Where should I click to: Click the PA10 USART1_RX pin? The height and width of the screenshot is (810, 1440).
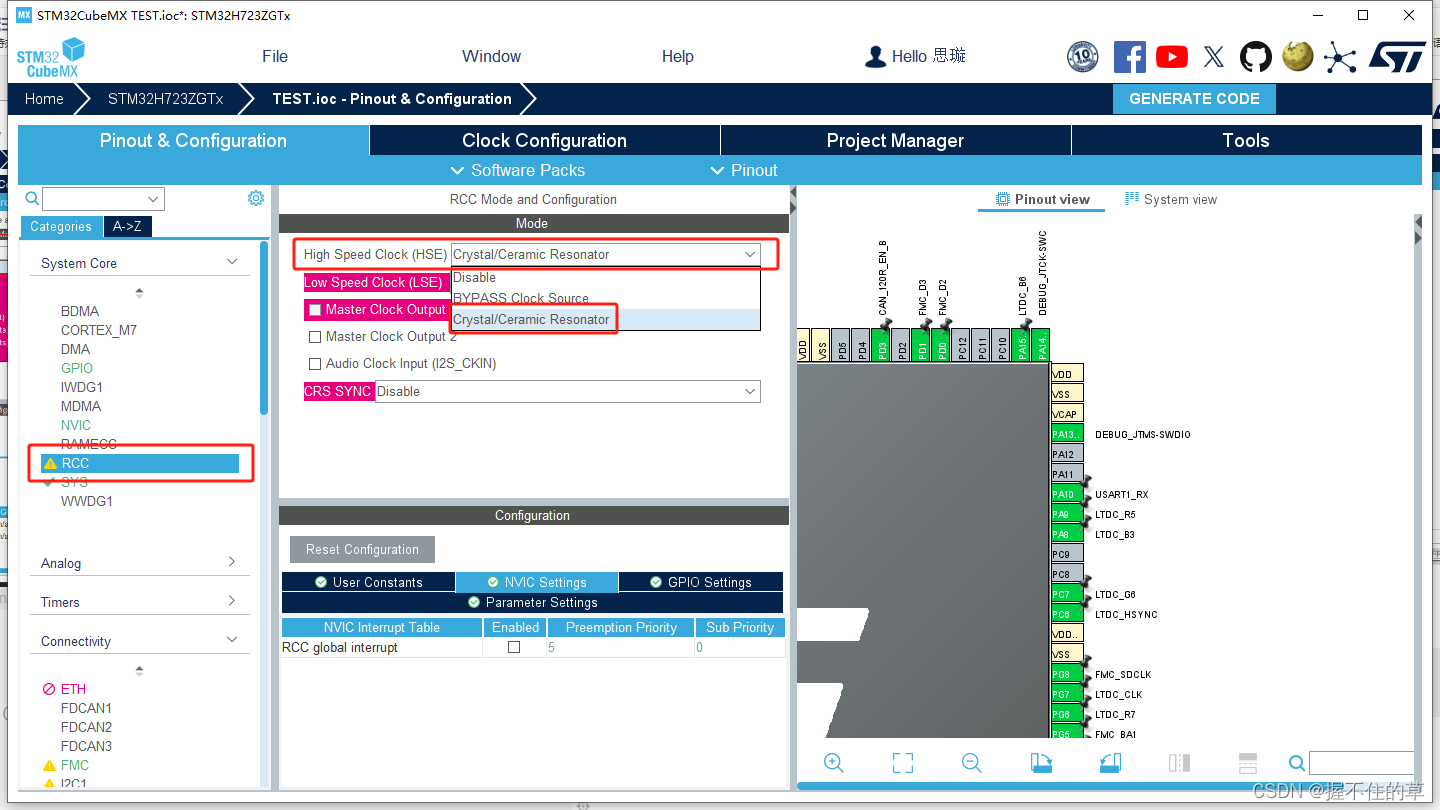[1068, 494]
